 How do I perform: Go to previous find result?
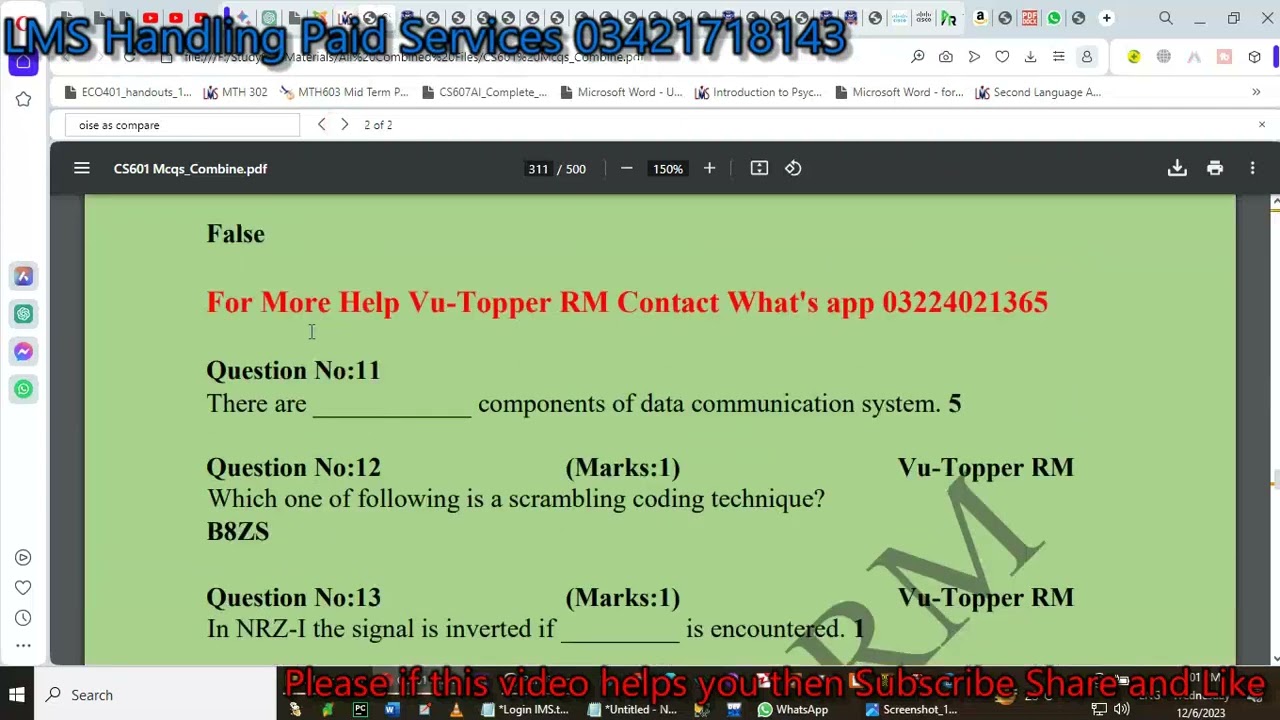321,125
